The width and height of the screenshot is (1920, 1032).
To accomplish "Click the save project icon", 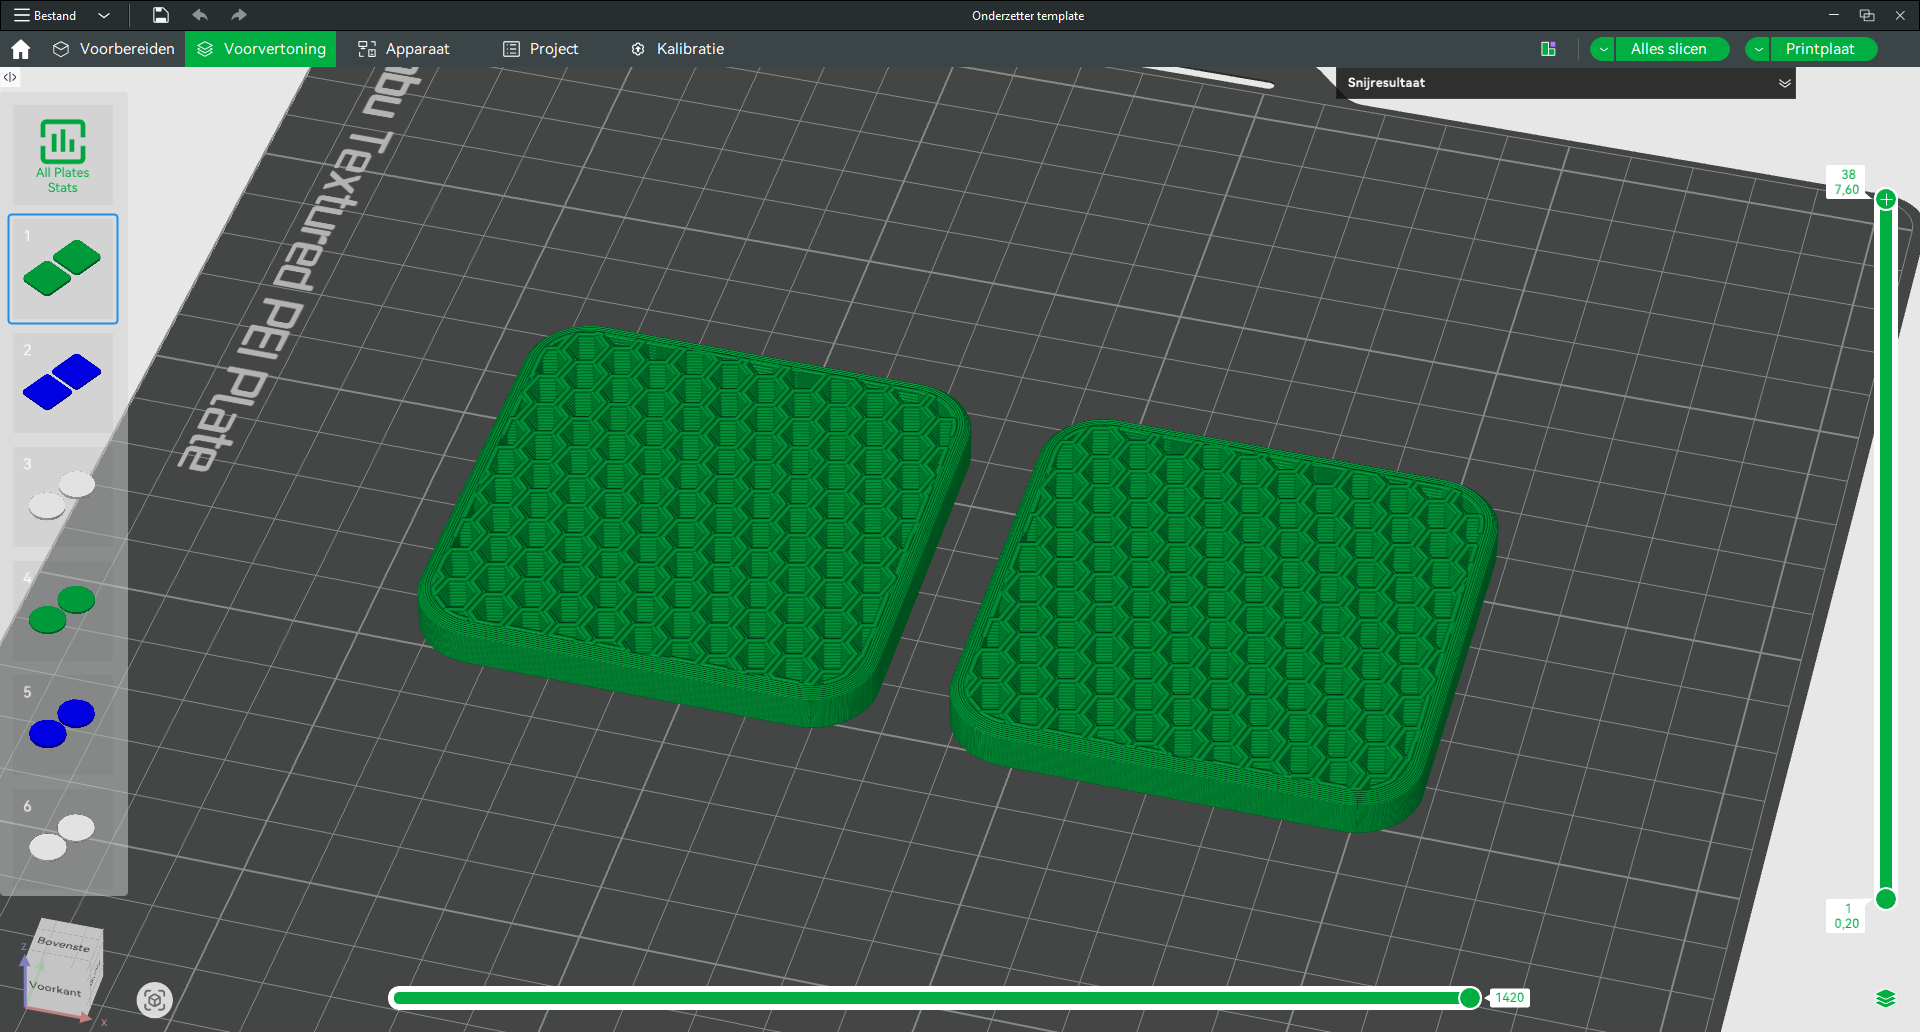I will pyautogui.click(x=160, y=15).
